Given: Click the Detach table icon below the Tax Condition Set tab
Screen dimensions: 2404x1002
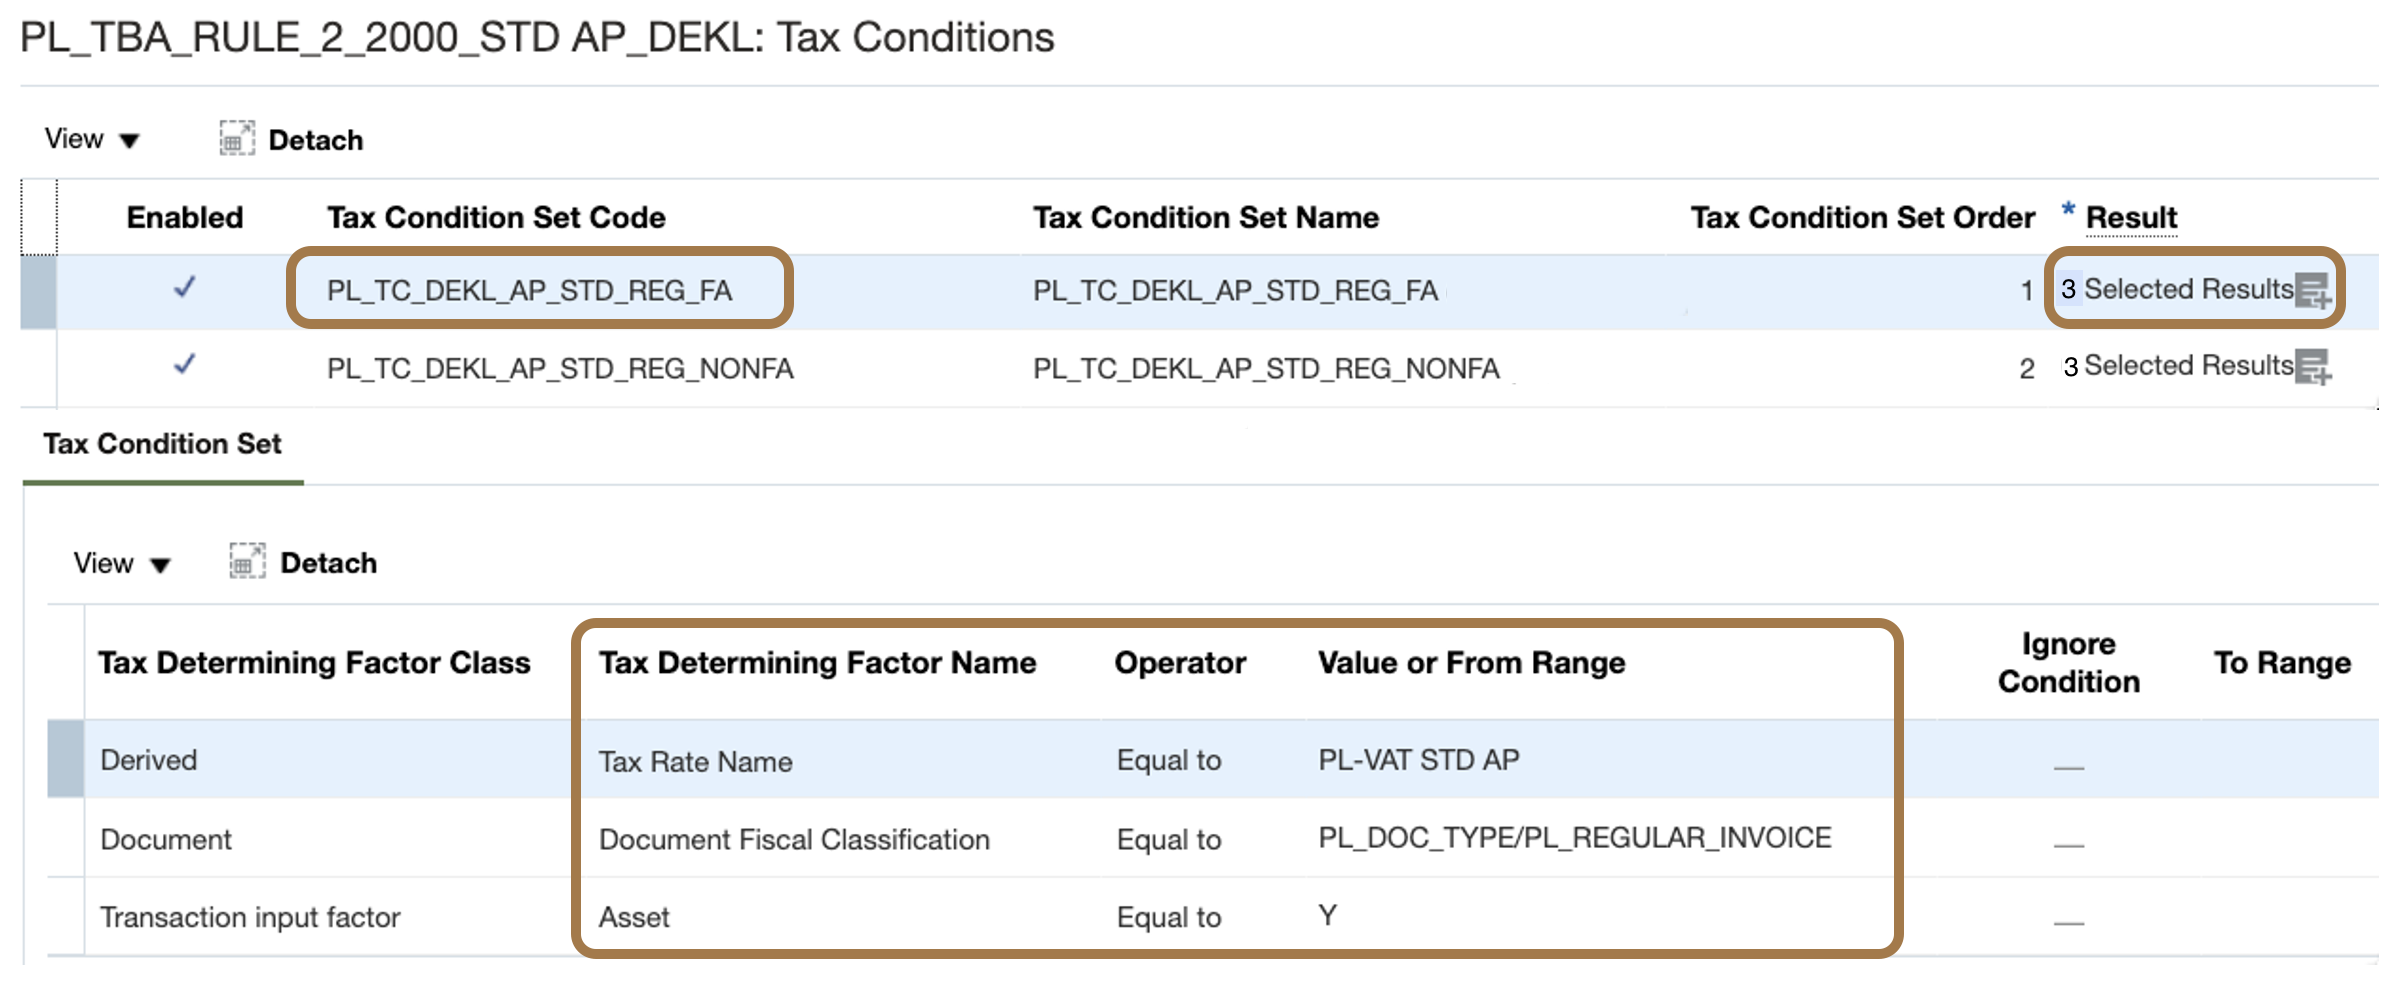Looking at the screenshot, I should 246,562.
